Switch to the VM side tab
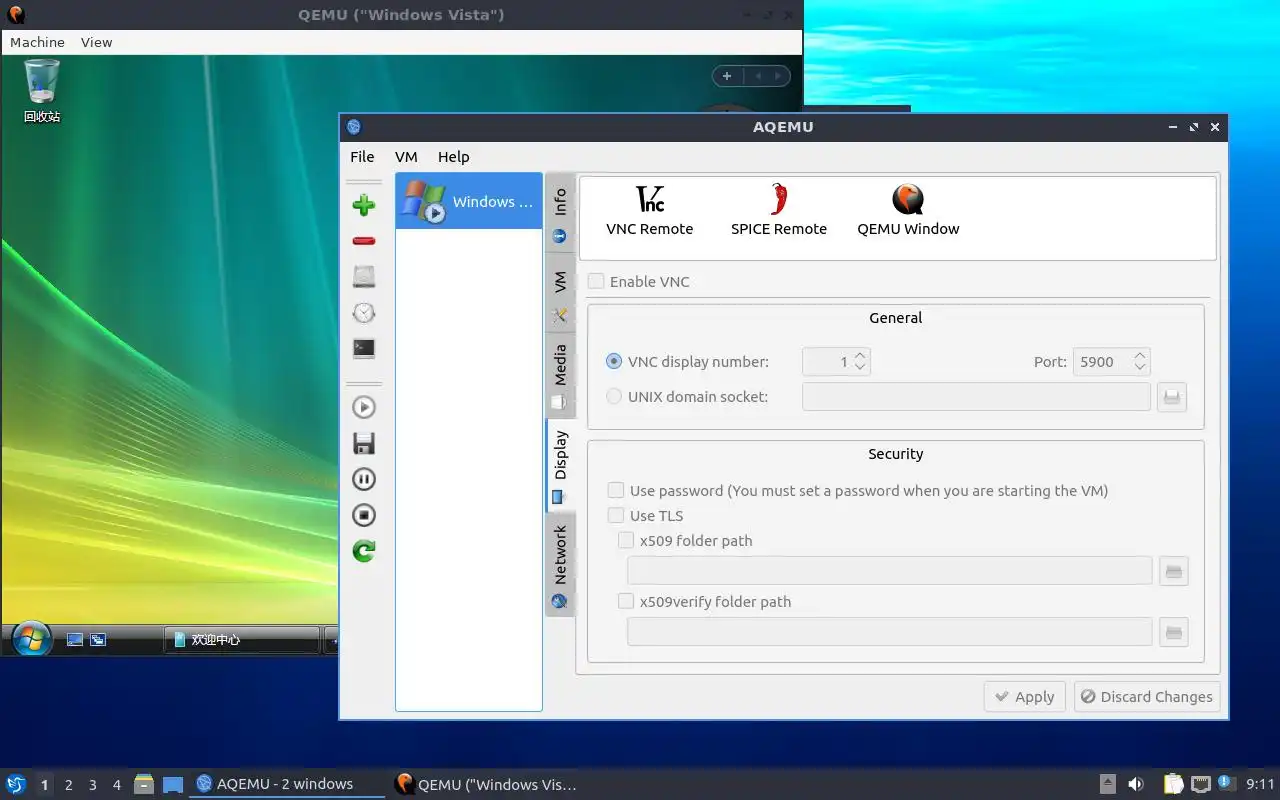 pyautogui.click(x=560, y=294)
